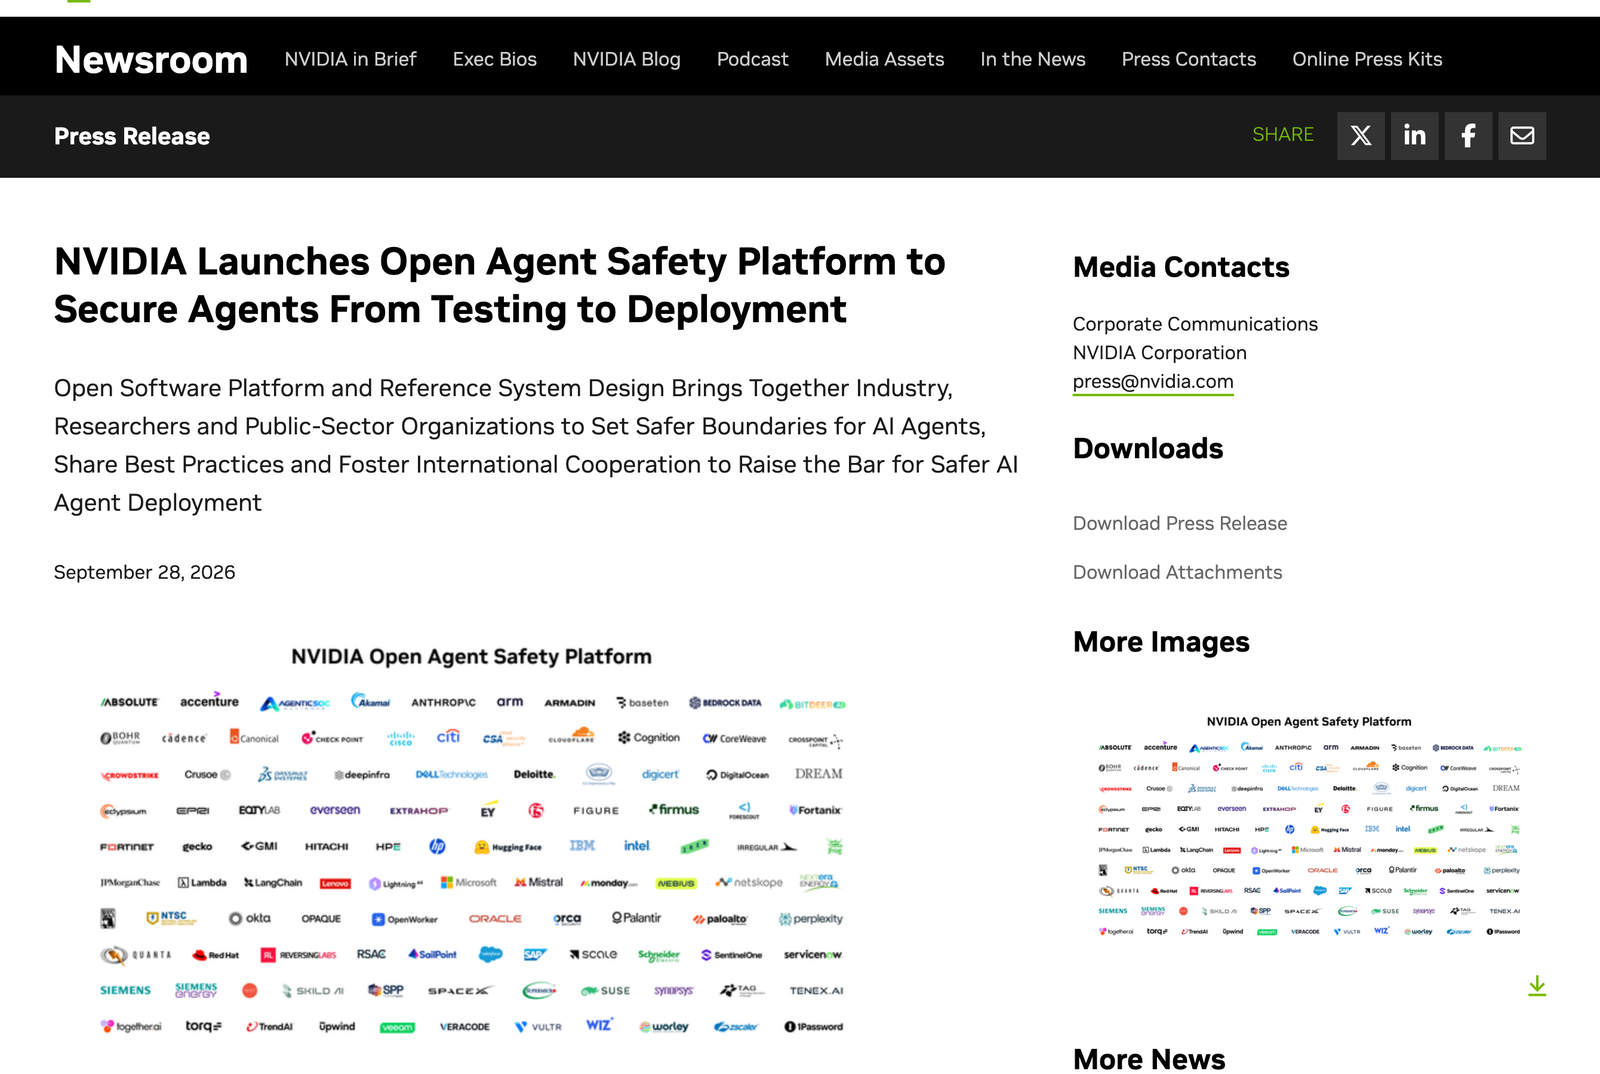Go to Press Contacts
The width and height of the screenshot is (1600, 1074).
click(x=1189, y=59)
